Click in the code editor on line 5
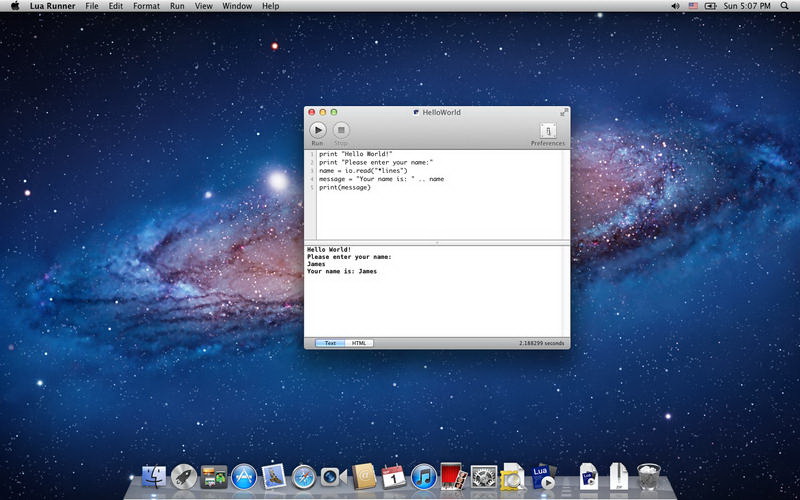Image resolution: width=800 pixels, height=500 pixels. tap(345, 187)
